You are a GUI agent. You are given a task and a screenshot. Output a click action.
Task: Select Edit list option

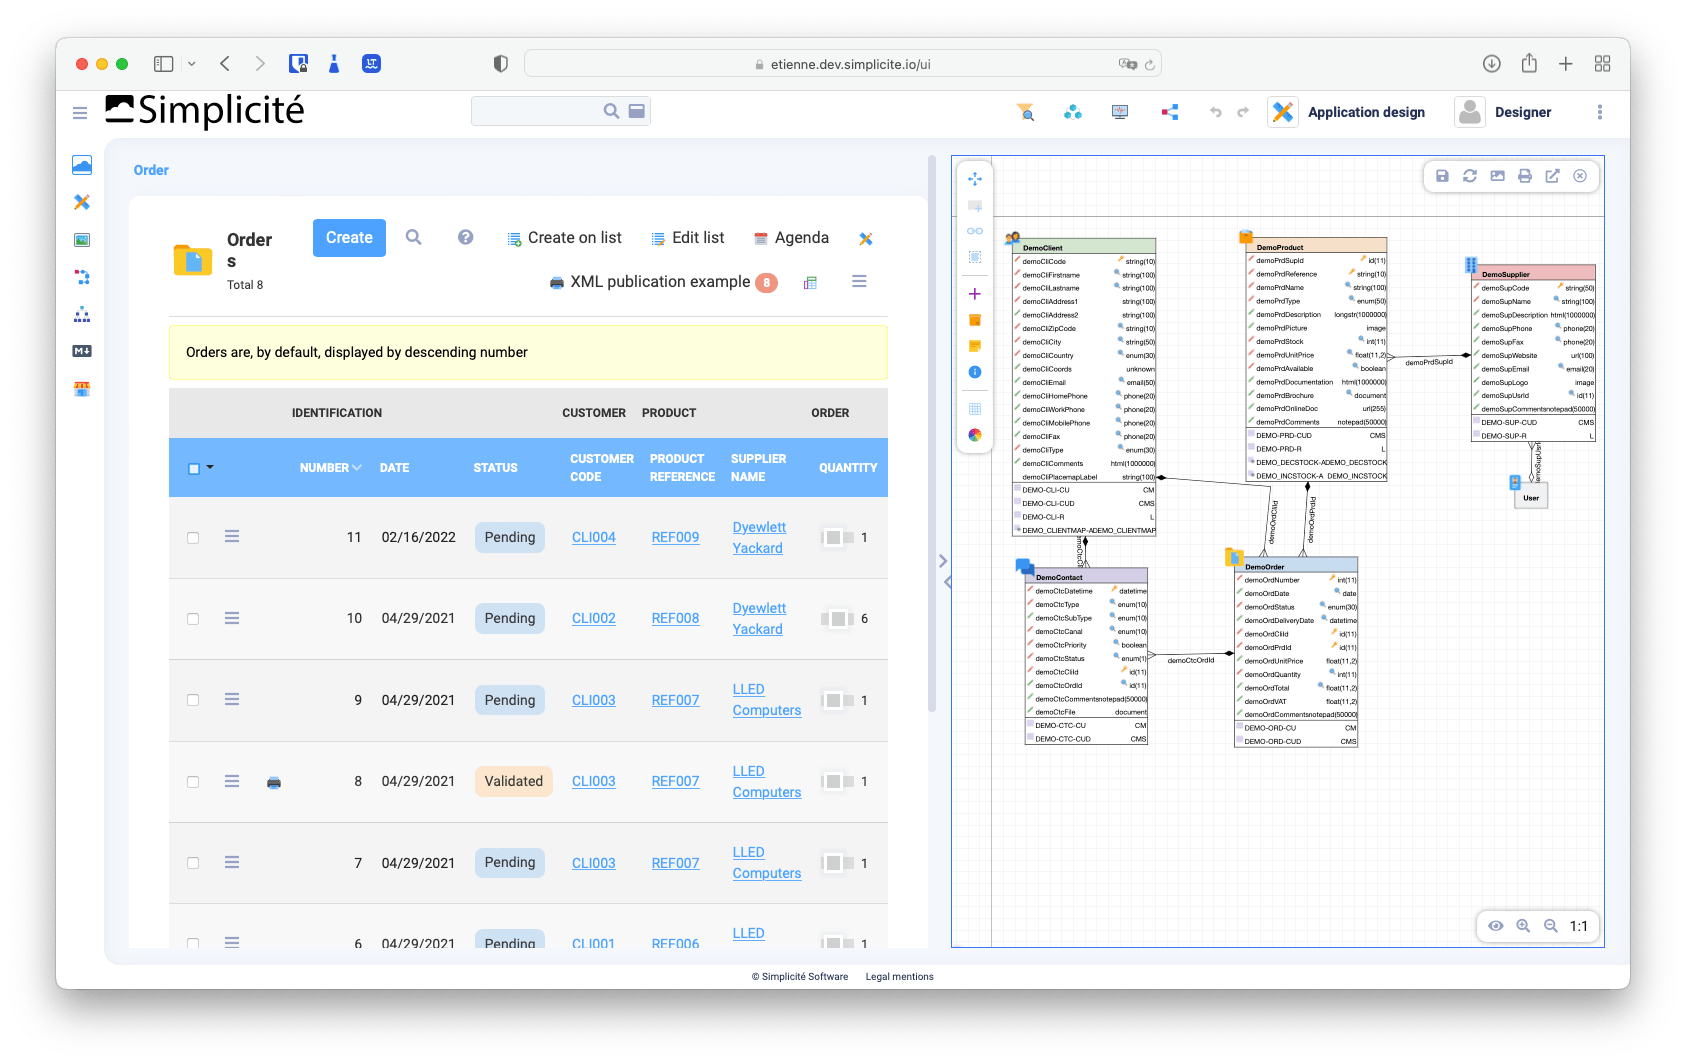point(688,238)
